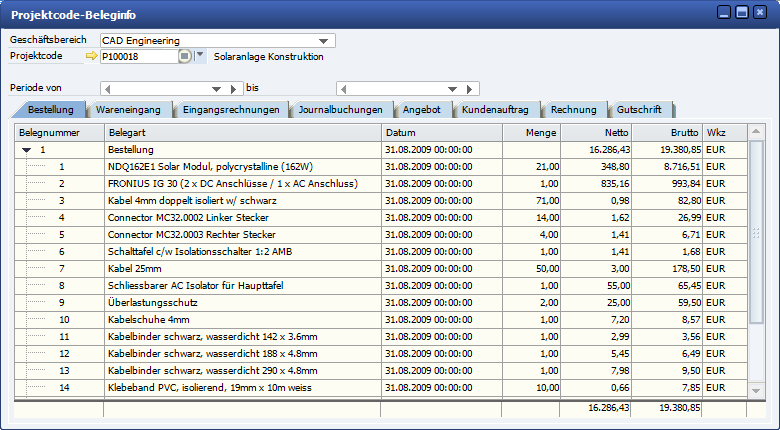This screenshot has width=780, height=430.
Task: Switch to the Journalbuchungen tab
Action: pos(340,109)
